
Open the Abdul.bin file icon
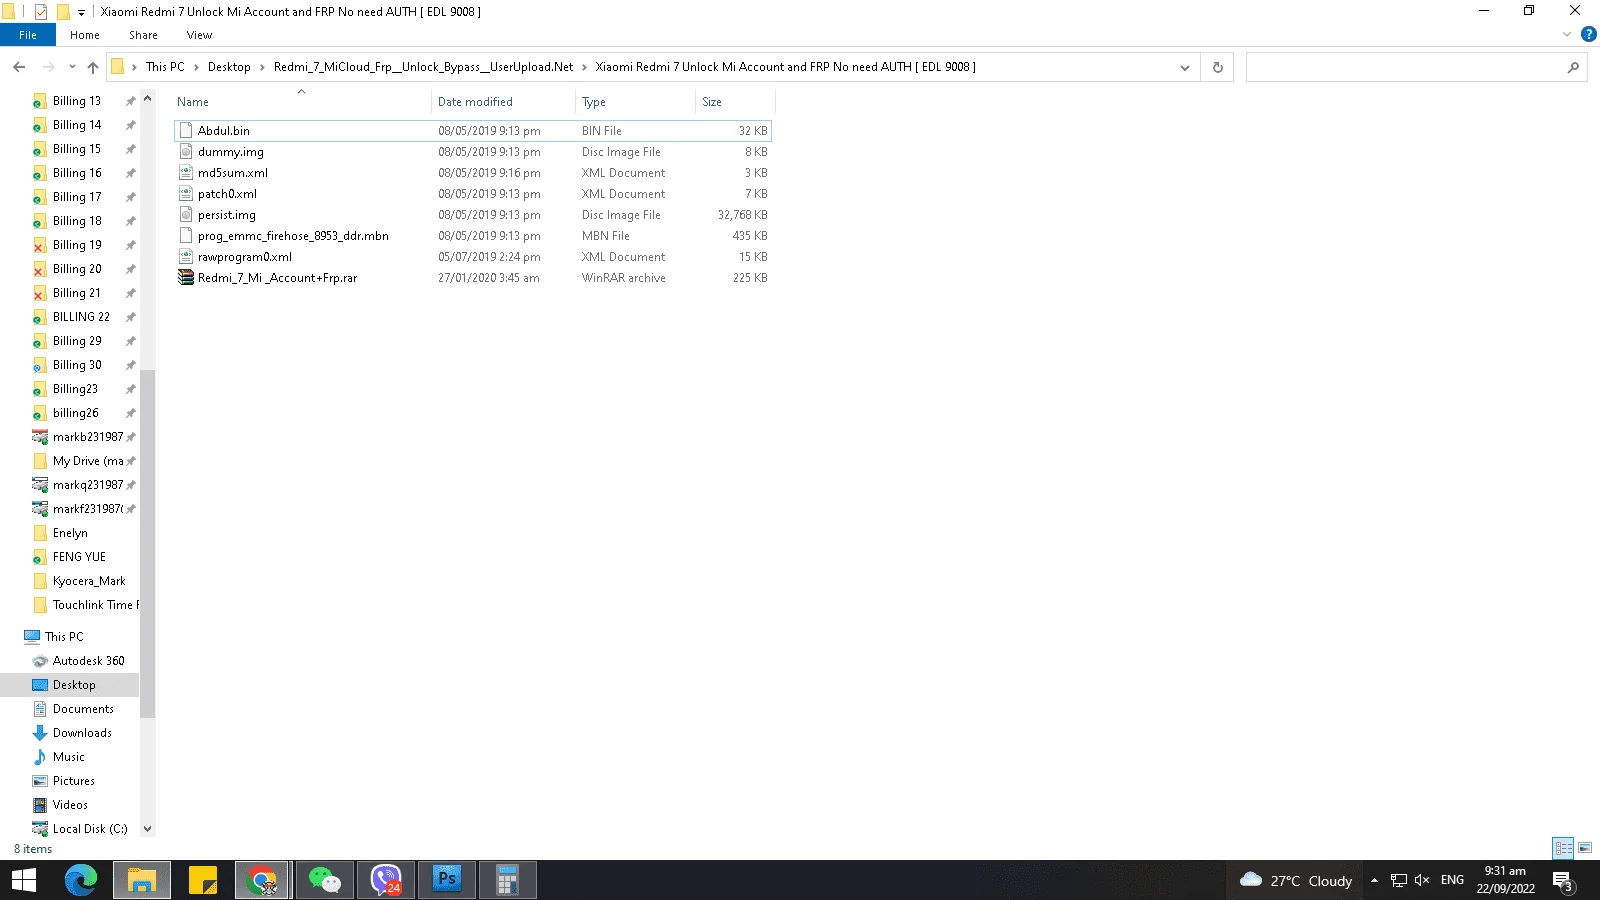point(186,131)
